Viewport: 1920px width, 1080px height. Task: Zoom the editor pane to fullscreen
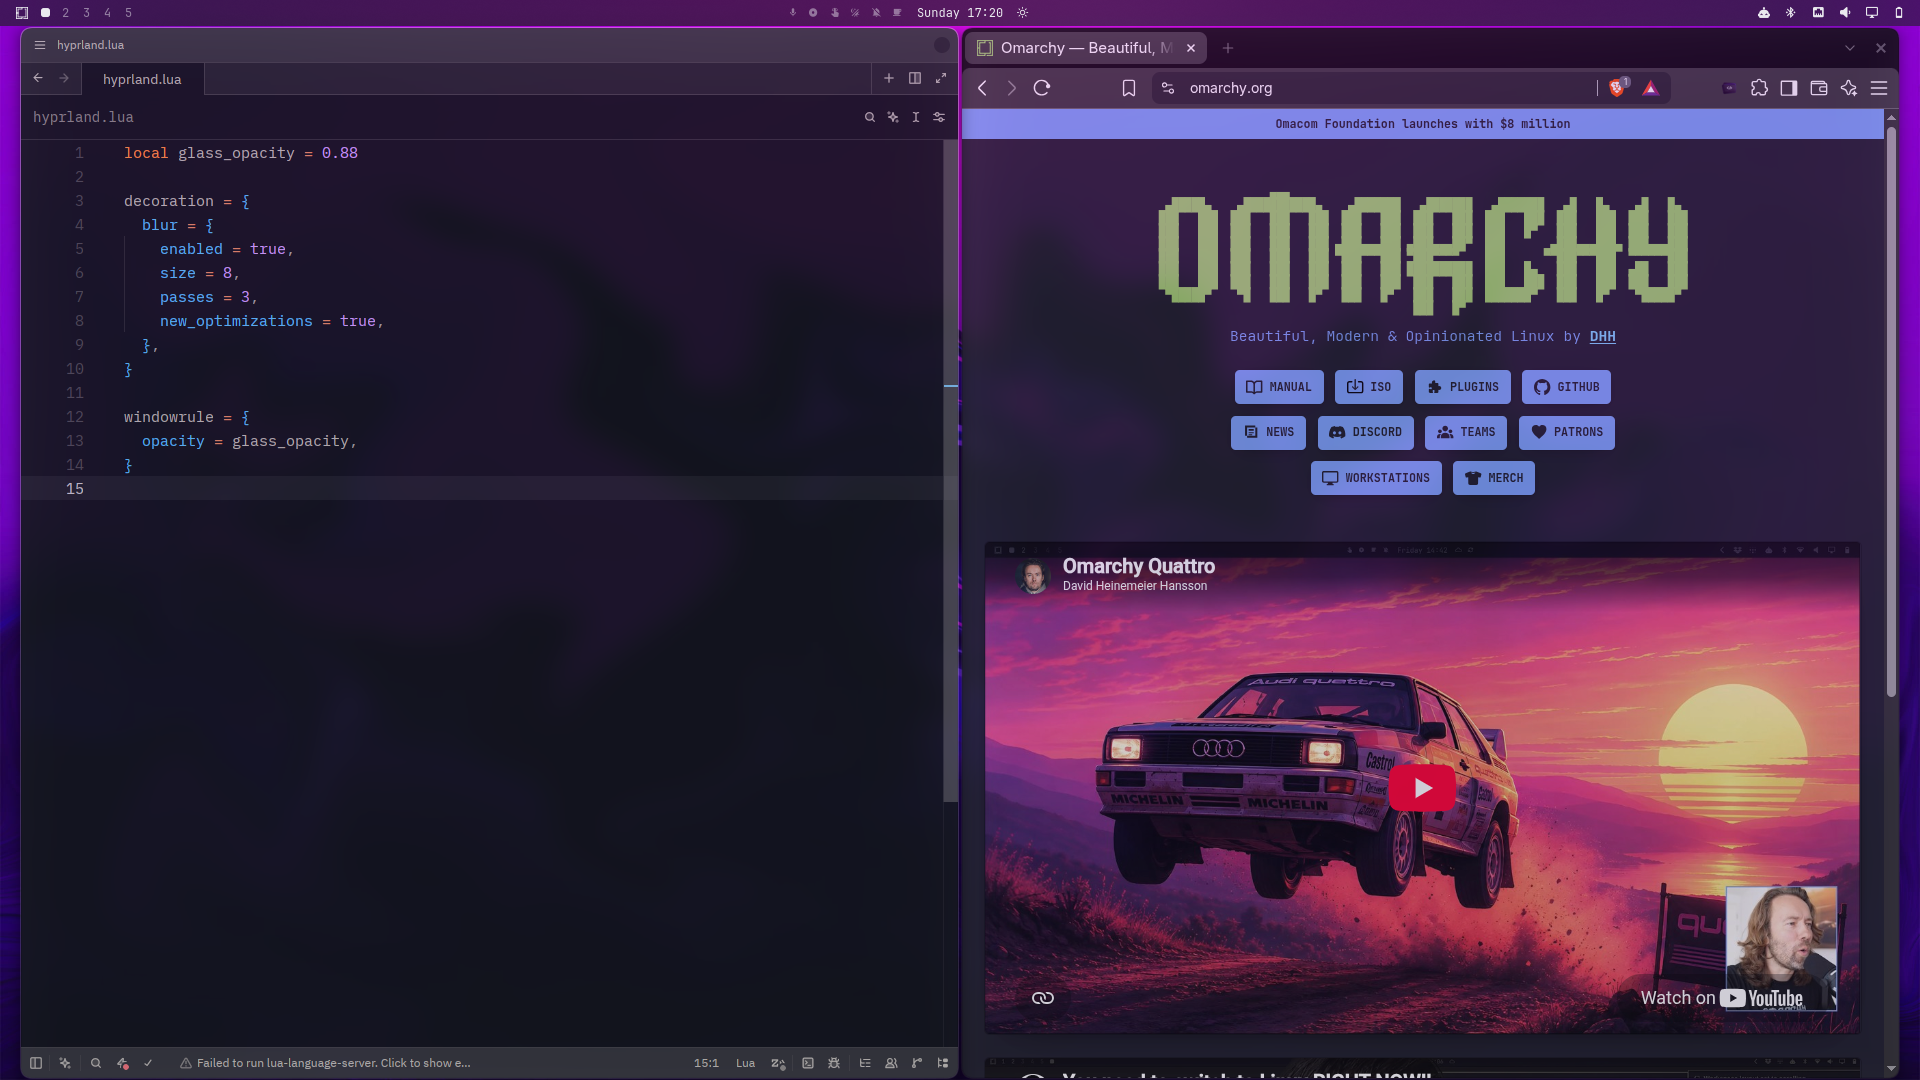[941, 78]
